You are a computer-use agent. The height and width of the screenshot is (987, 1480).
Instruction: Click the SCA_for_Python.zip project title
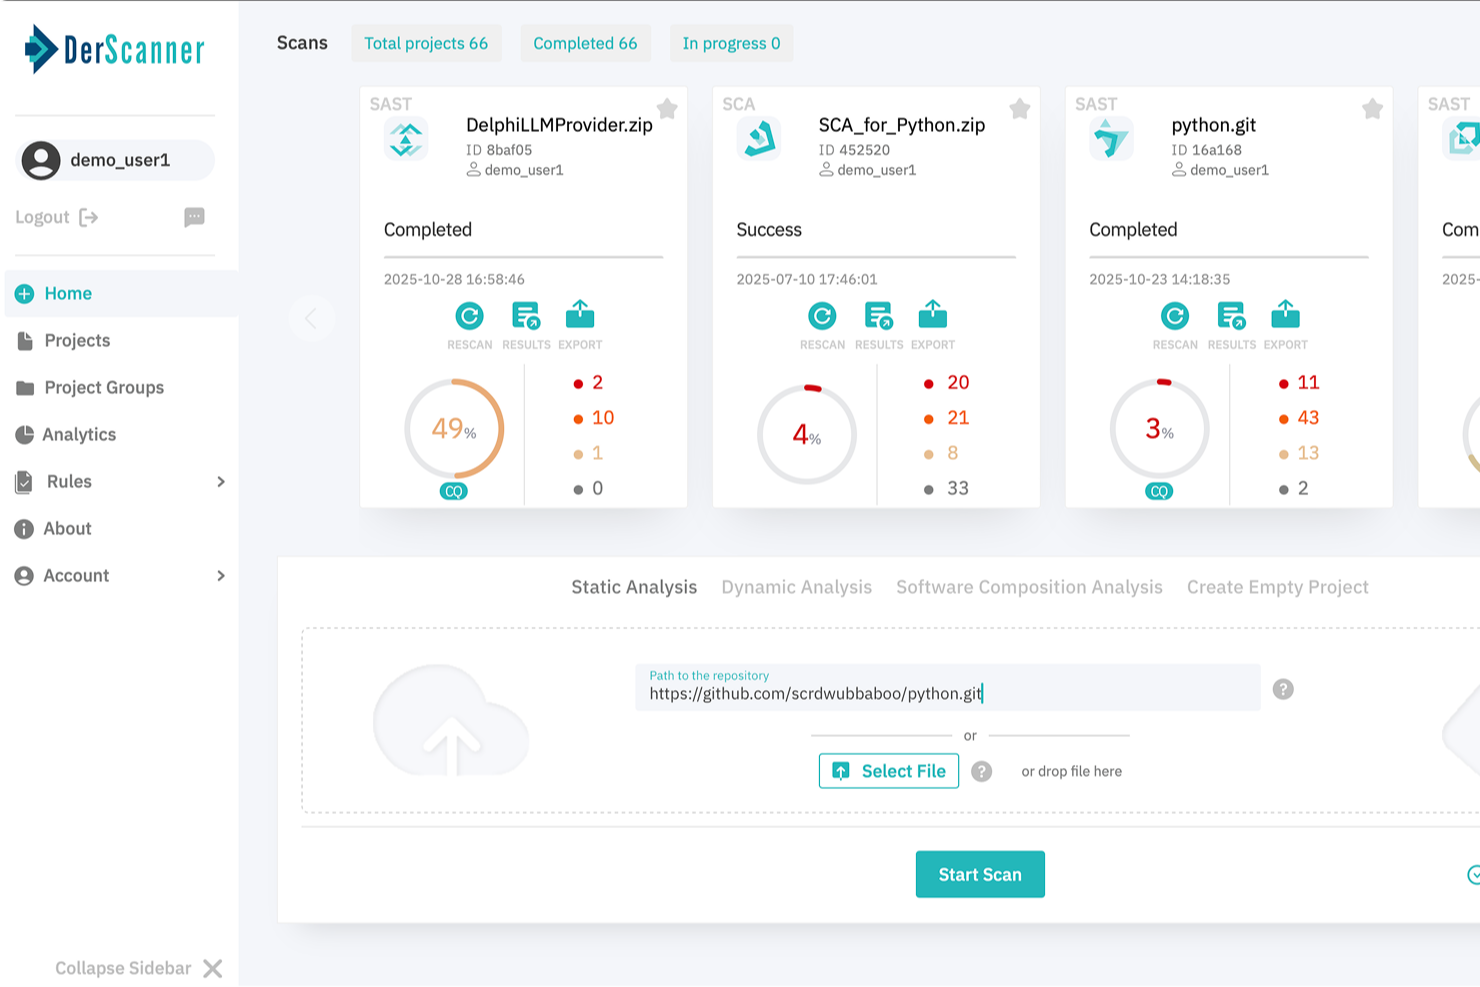902,125
